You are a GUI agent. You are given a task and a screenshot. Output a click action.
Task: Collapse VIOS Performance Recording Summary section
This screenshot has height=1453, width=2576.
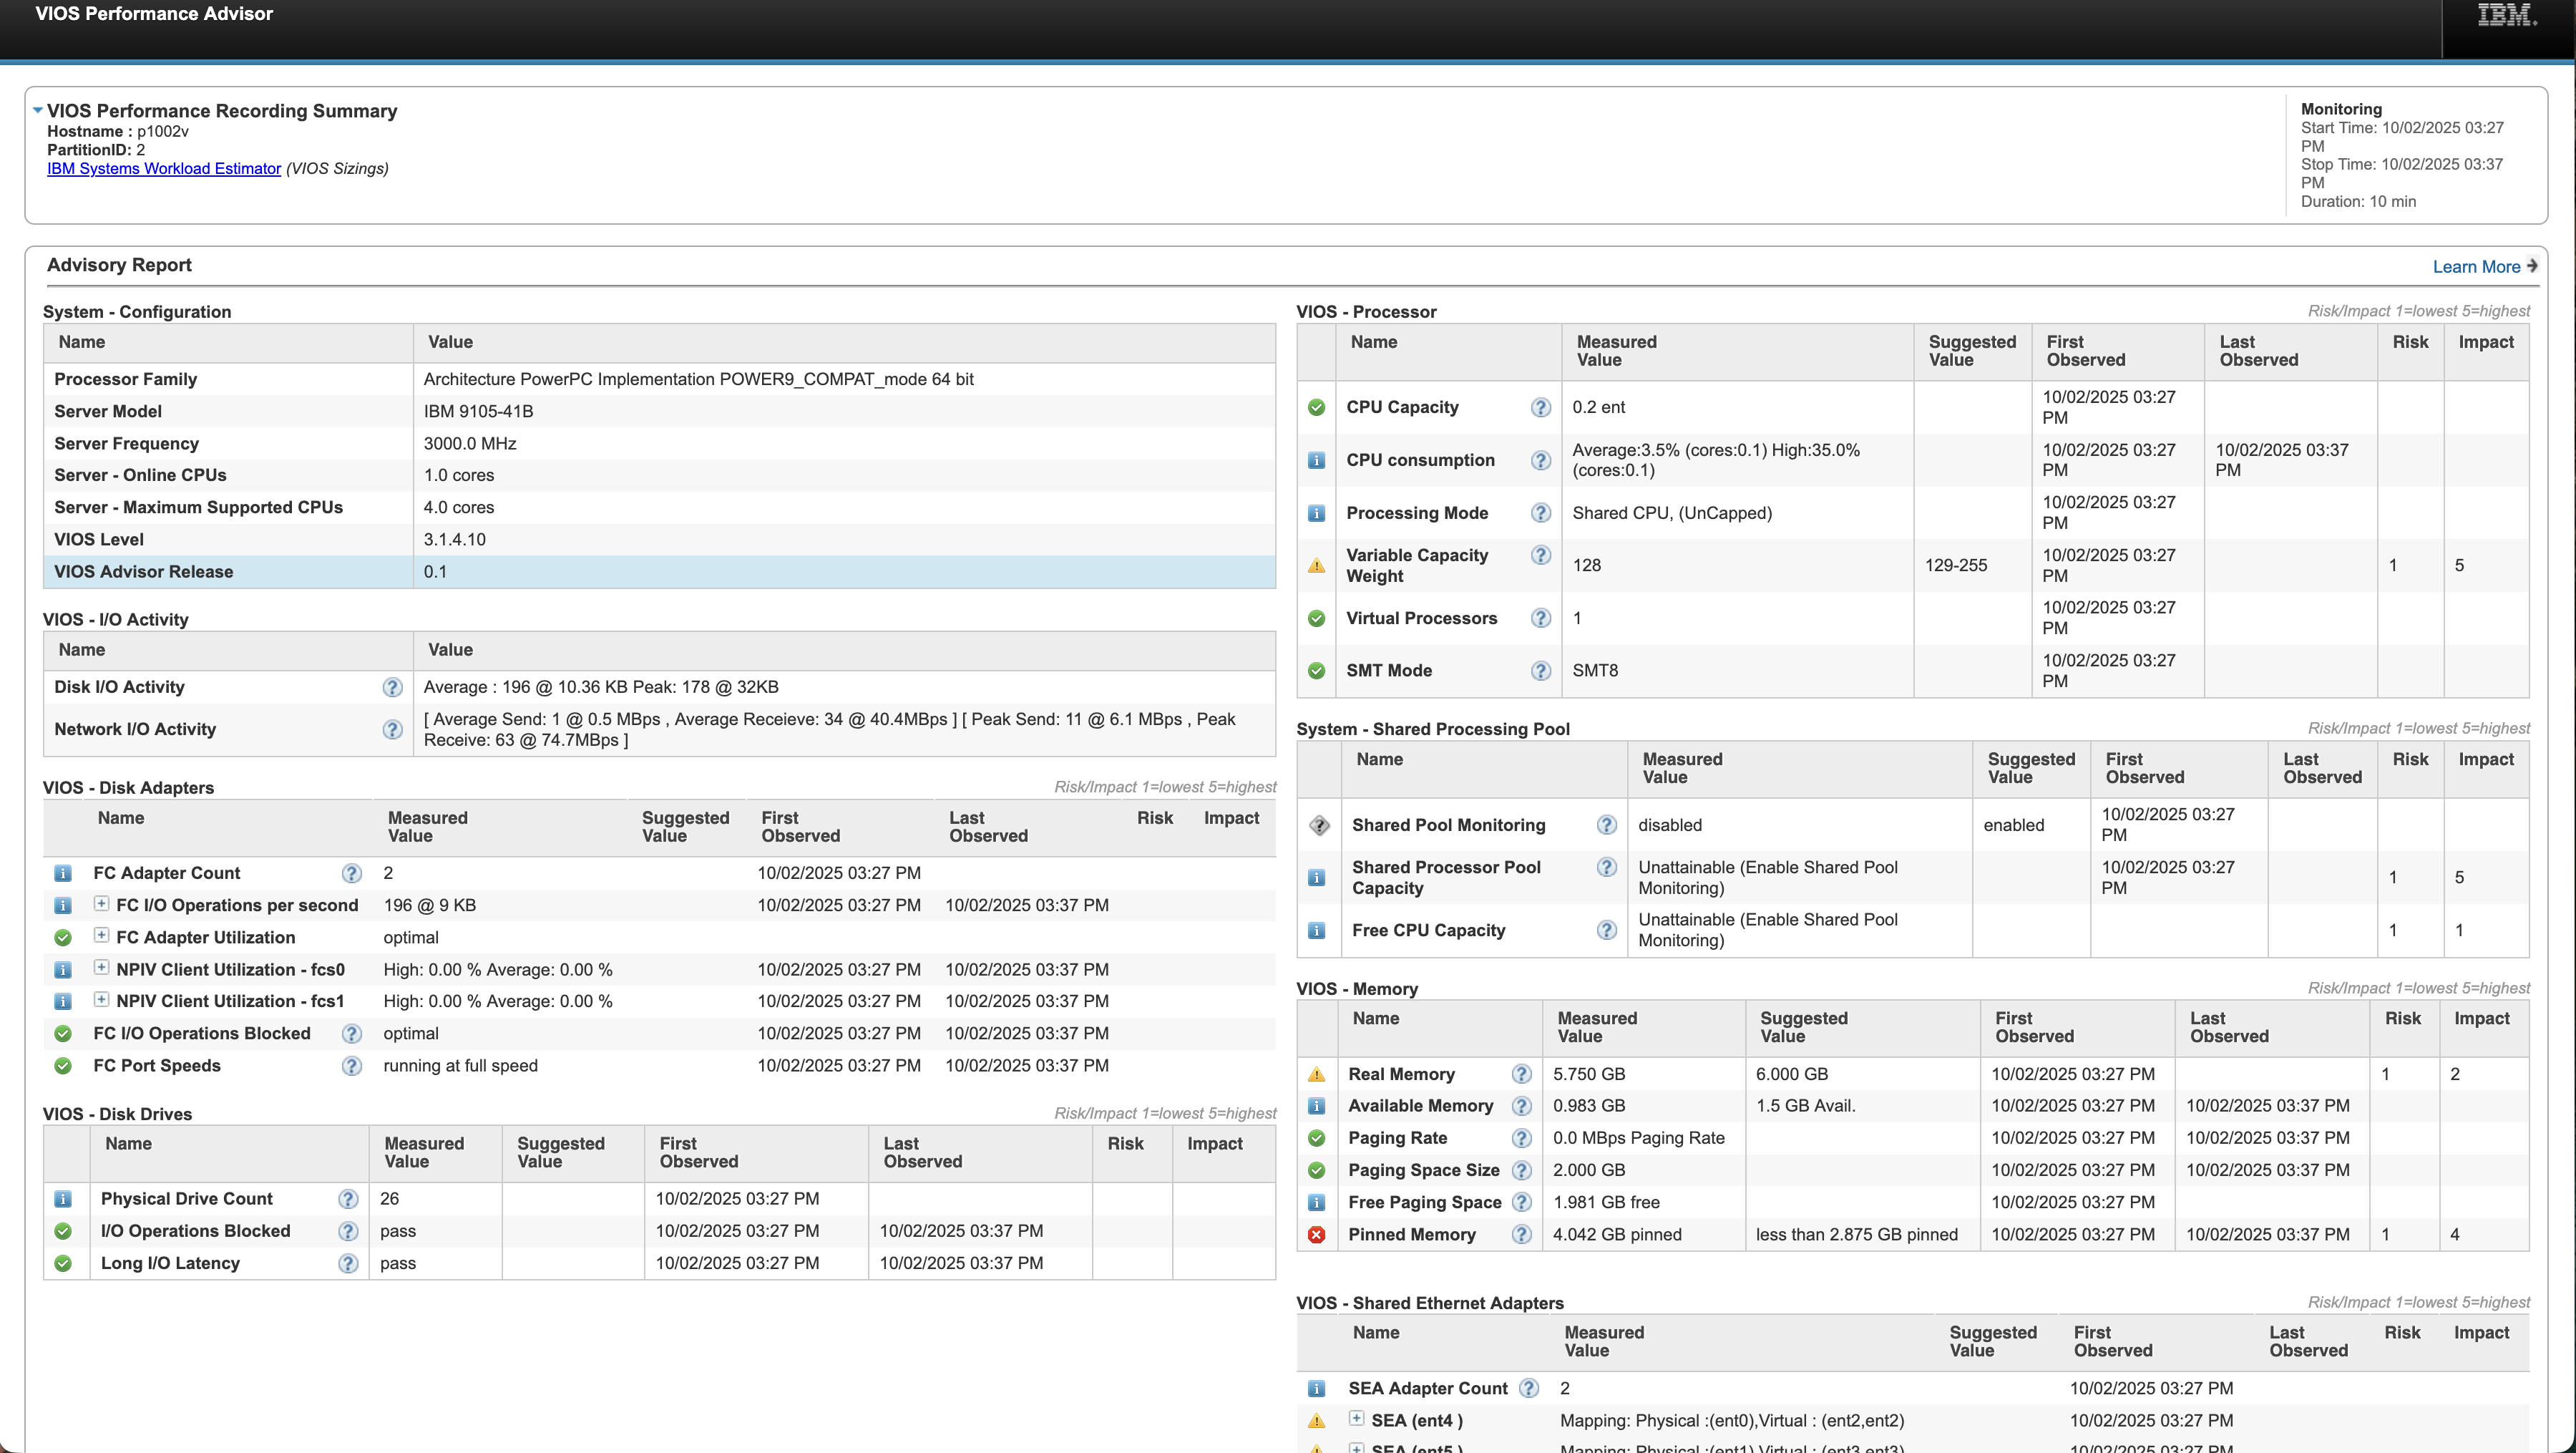[37, 110]
